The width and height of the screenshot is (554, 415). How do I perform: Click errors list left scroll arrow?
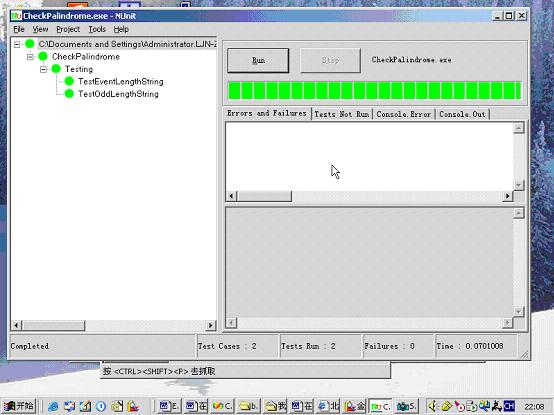[231, 196]
